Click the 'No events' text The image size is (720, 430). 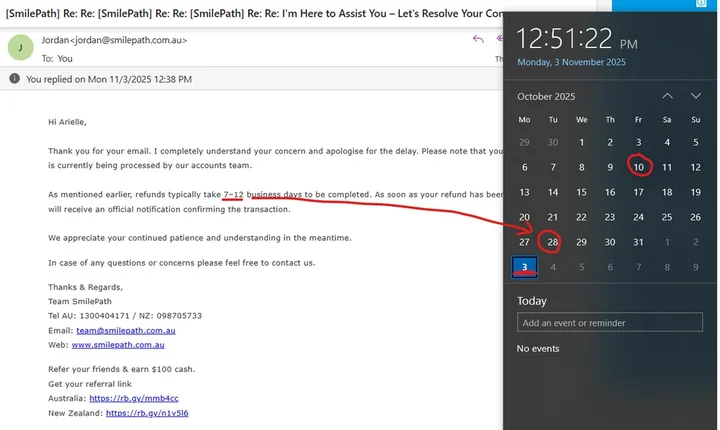pyautogui.click(x=538, y=349)
